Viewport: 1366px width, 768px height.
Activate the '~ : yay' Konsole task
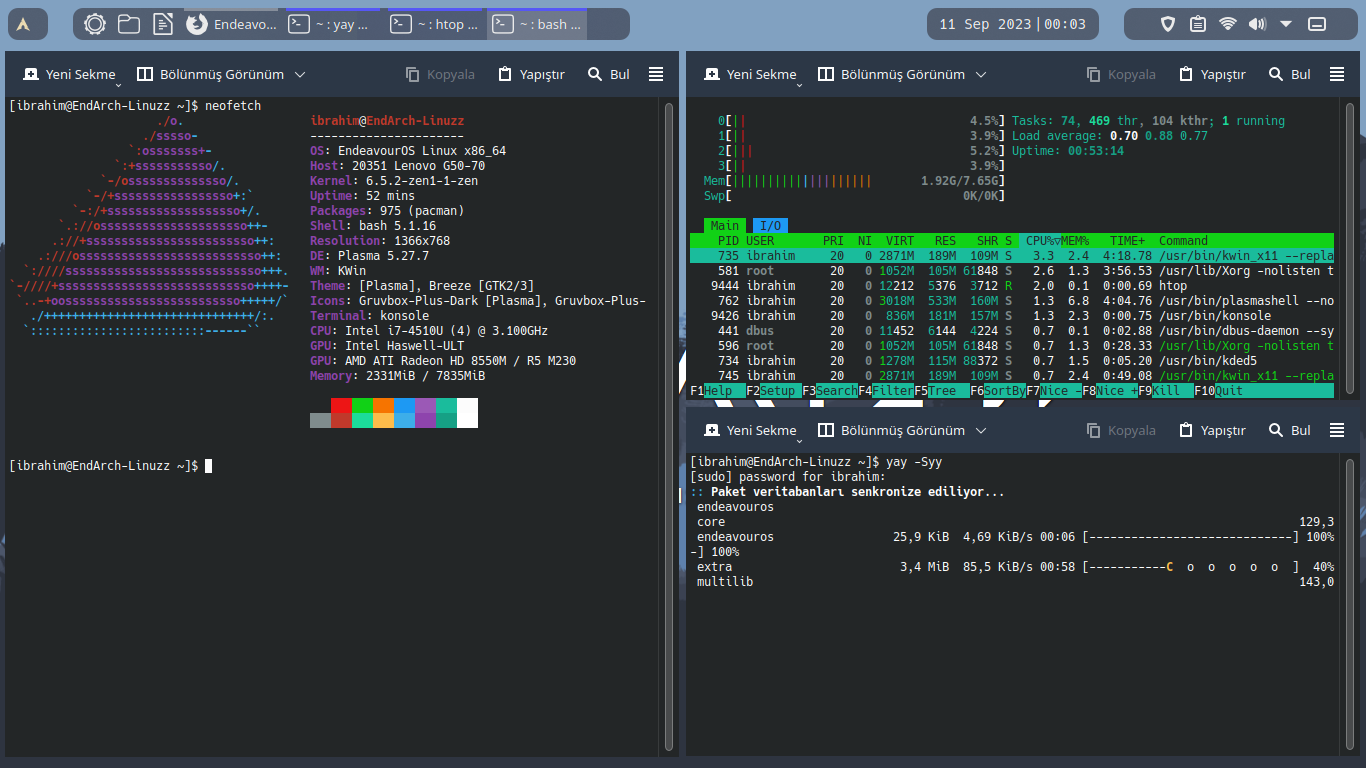click(335, 24)
